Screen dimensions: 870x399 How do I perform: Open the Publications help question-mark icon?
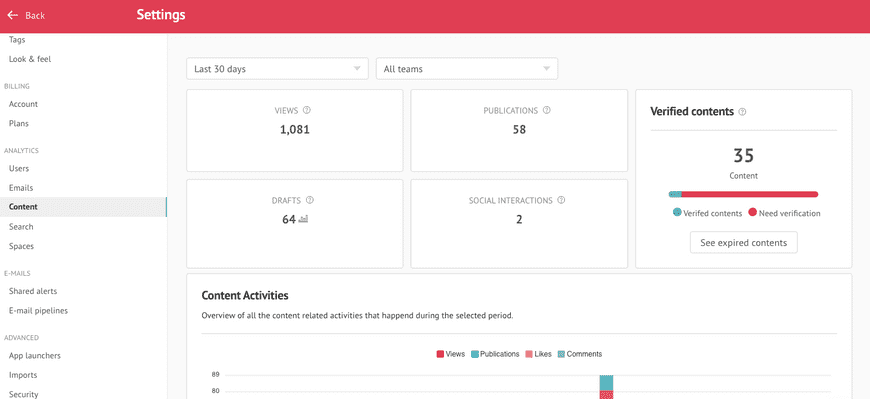click(x=547, y=110)
